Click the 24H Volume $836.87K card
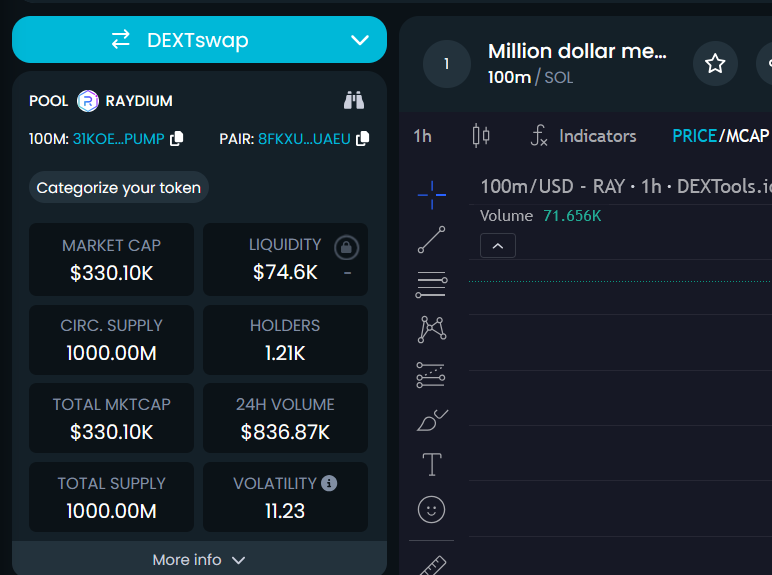Image resolution: width=772 pixels, height=575 pixels. (x=285, y=418)
